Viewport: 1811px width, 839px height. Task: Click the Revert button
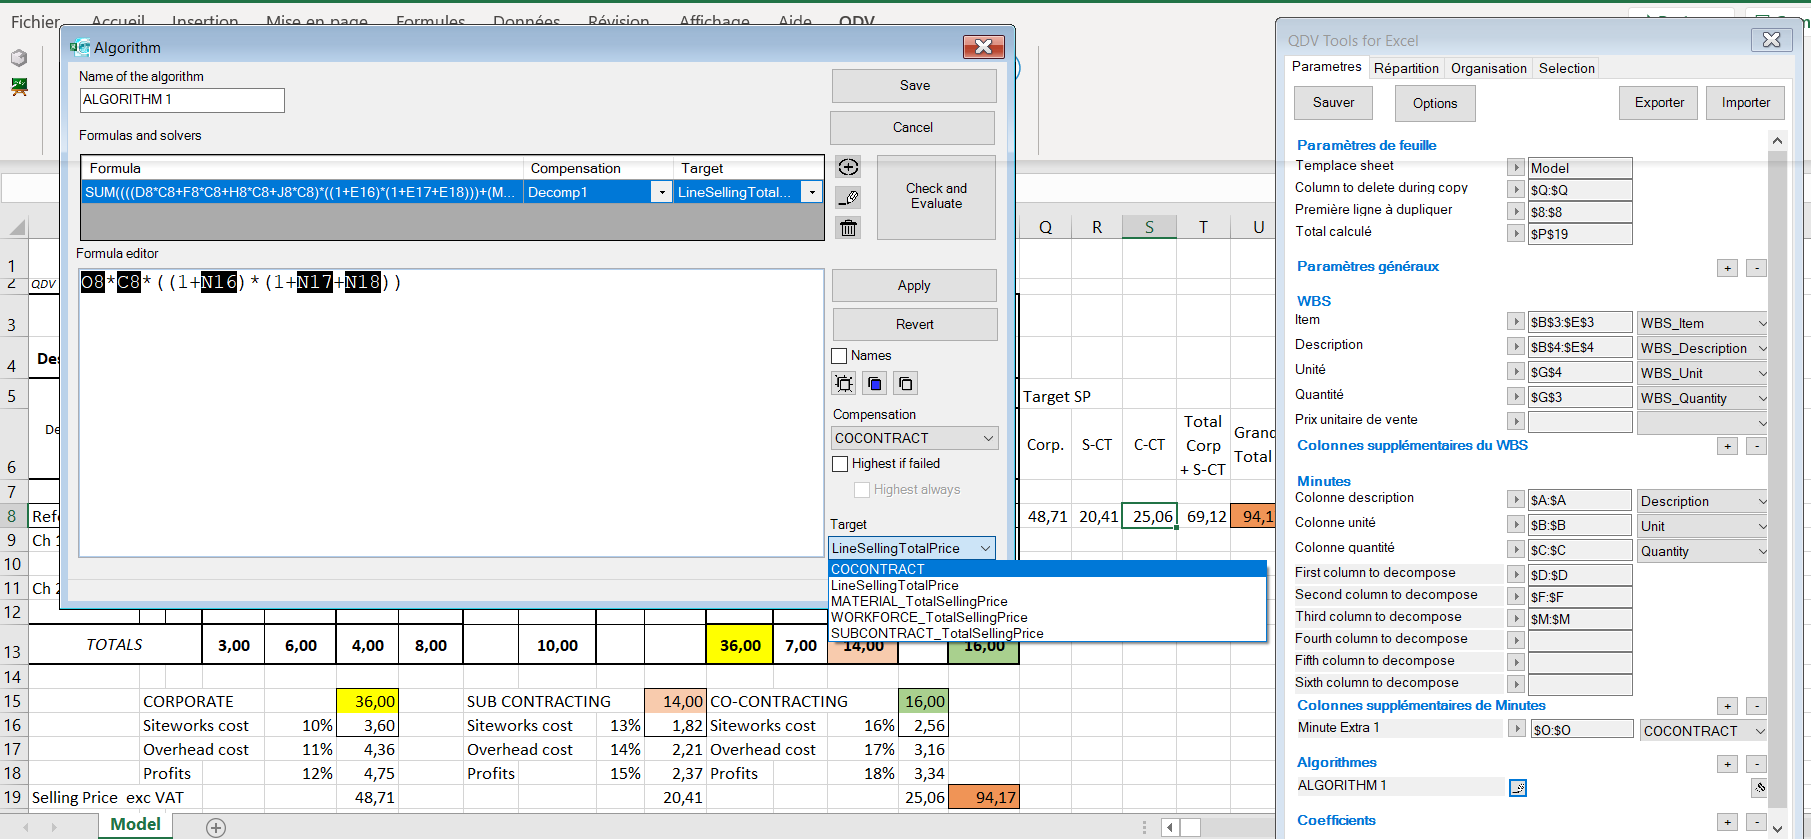[x=915, y=325]
